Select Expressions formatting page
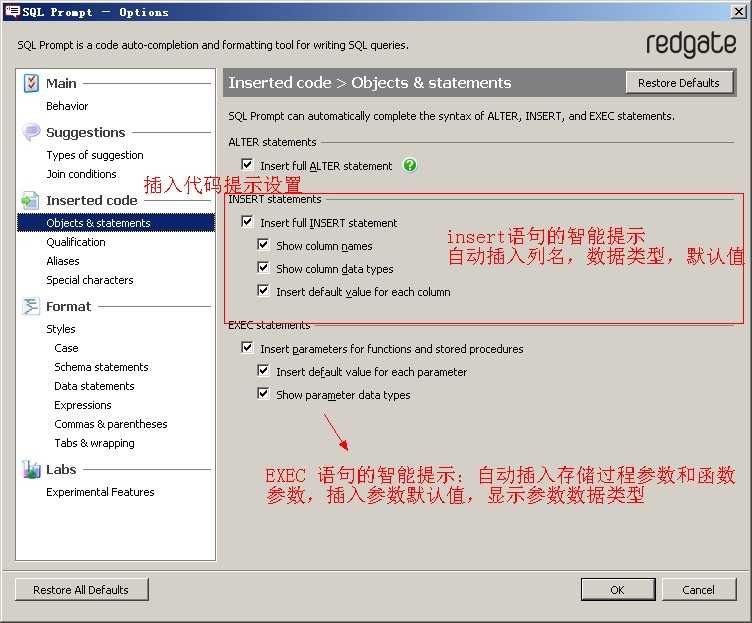Image resolution: width=752 pixels, height=623 pixels. pos(82,405)
